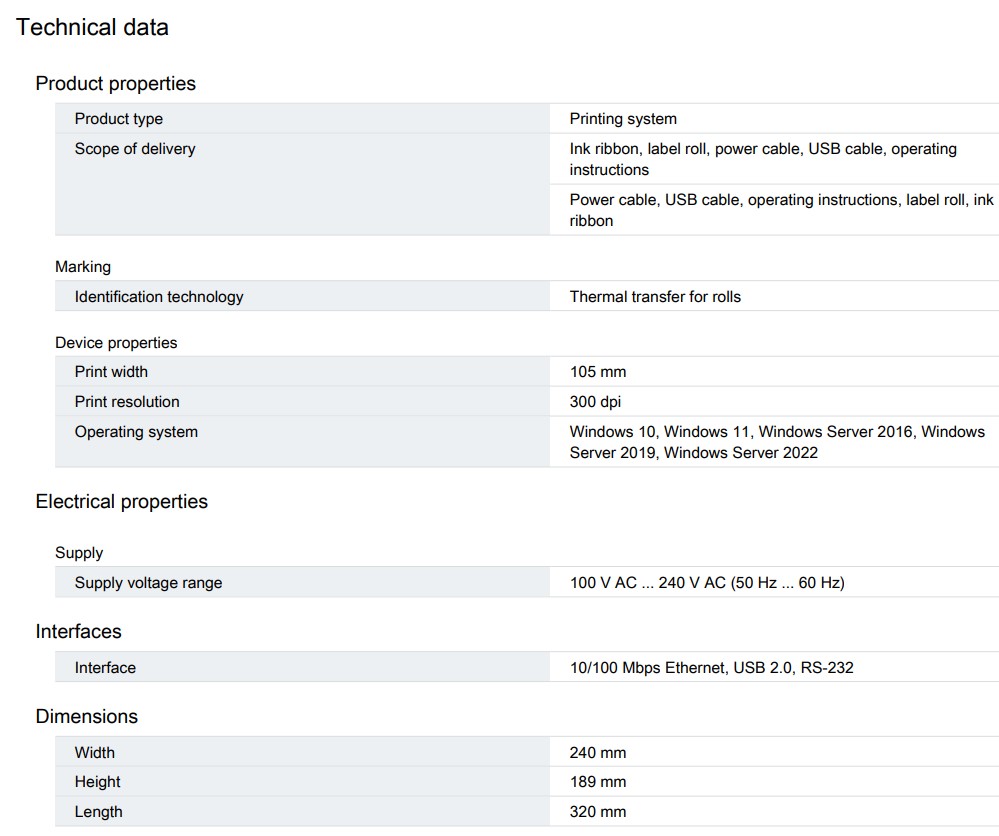Click the Supply voltage range label

pyautogui.click(x=148, y=583)
